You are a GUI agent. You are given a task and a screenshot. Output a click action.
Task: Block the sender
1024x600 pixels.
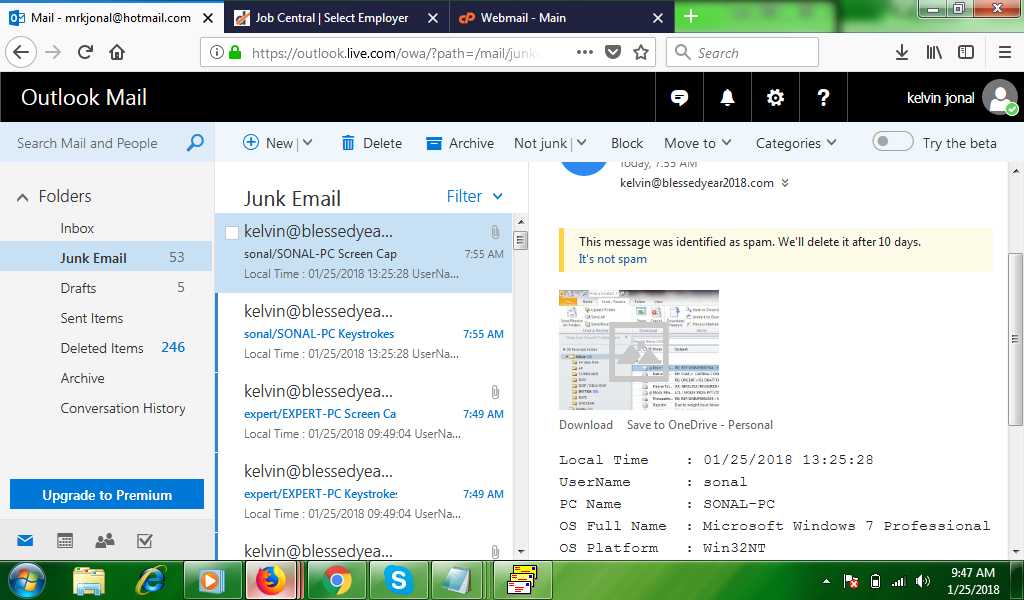pos(627,143)
